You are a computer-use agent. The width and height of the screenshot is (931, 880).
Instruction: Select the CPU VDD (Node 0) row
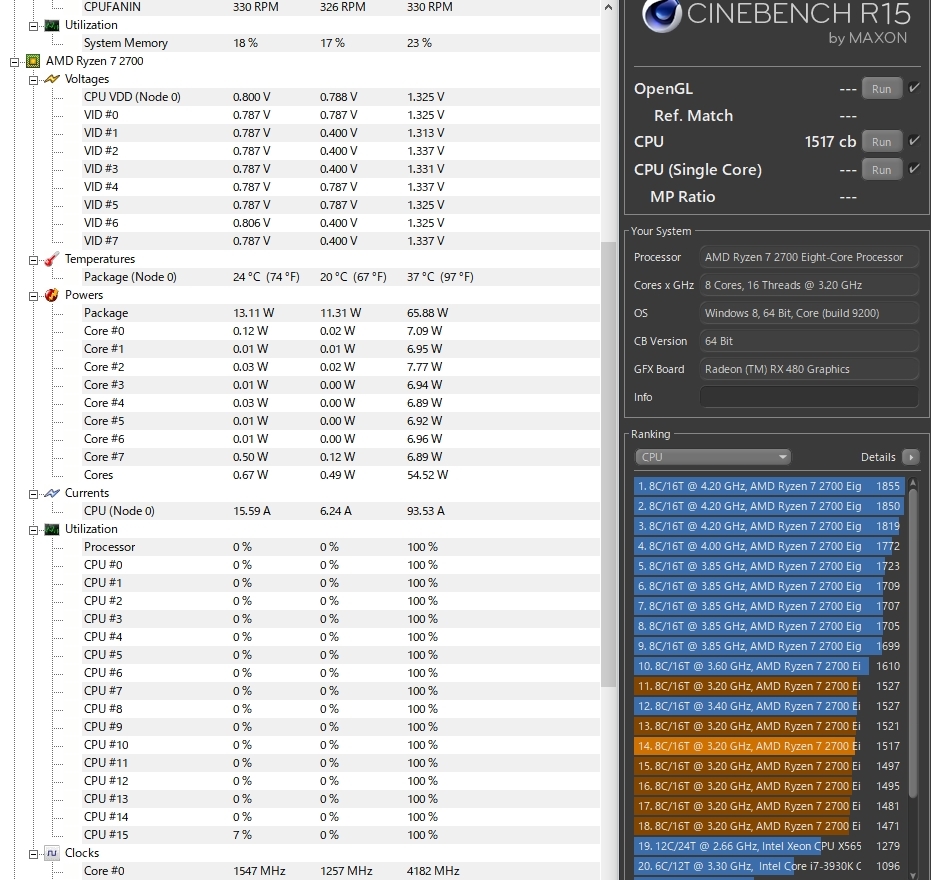click(x=341, y=97)
